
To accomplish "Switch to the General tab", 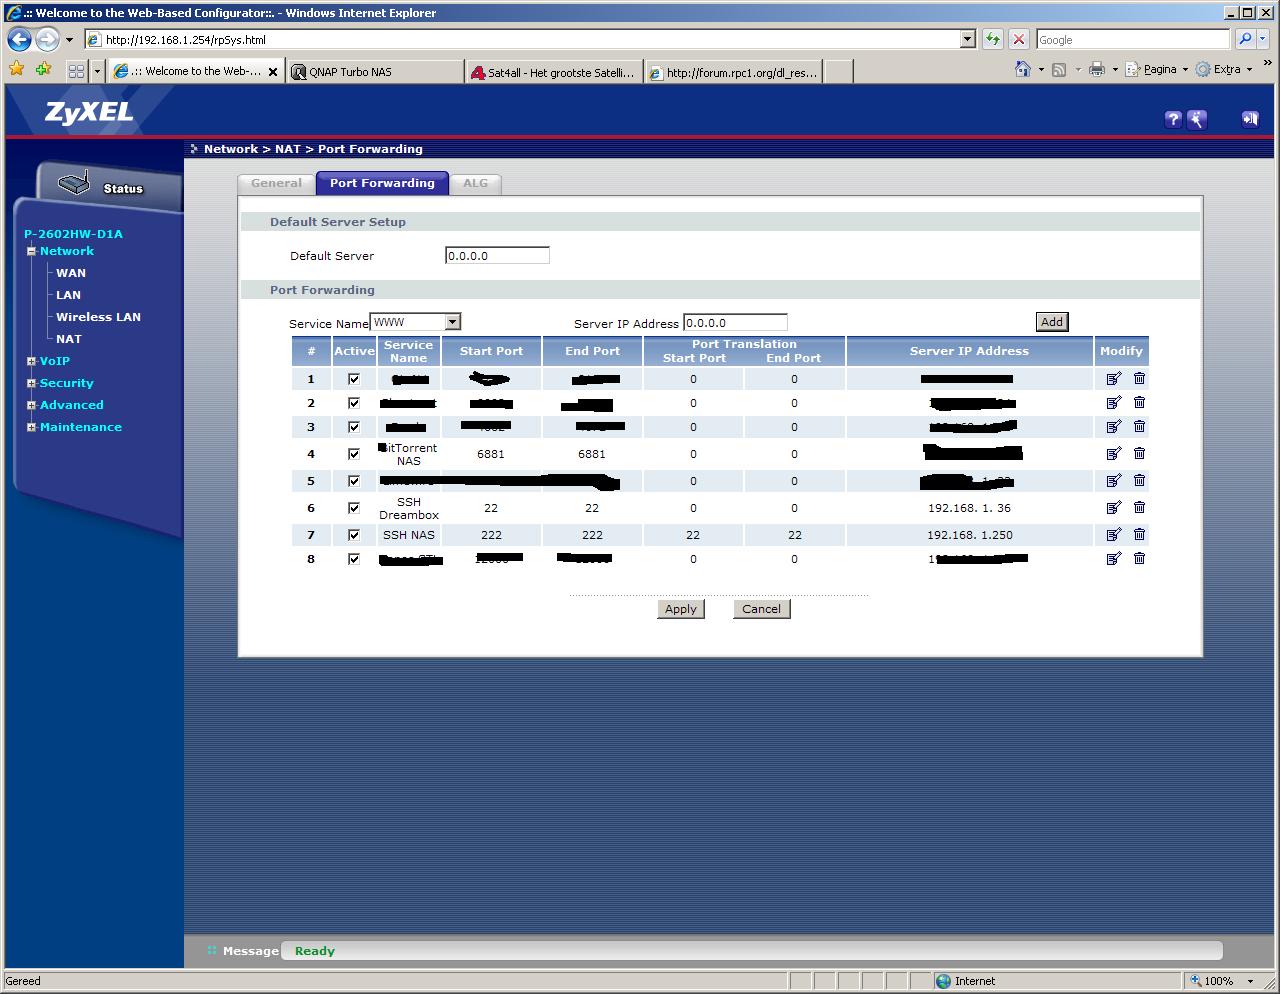I will click(276, 183).
